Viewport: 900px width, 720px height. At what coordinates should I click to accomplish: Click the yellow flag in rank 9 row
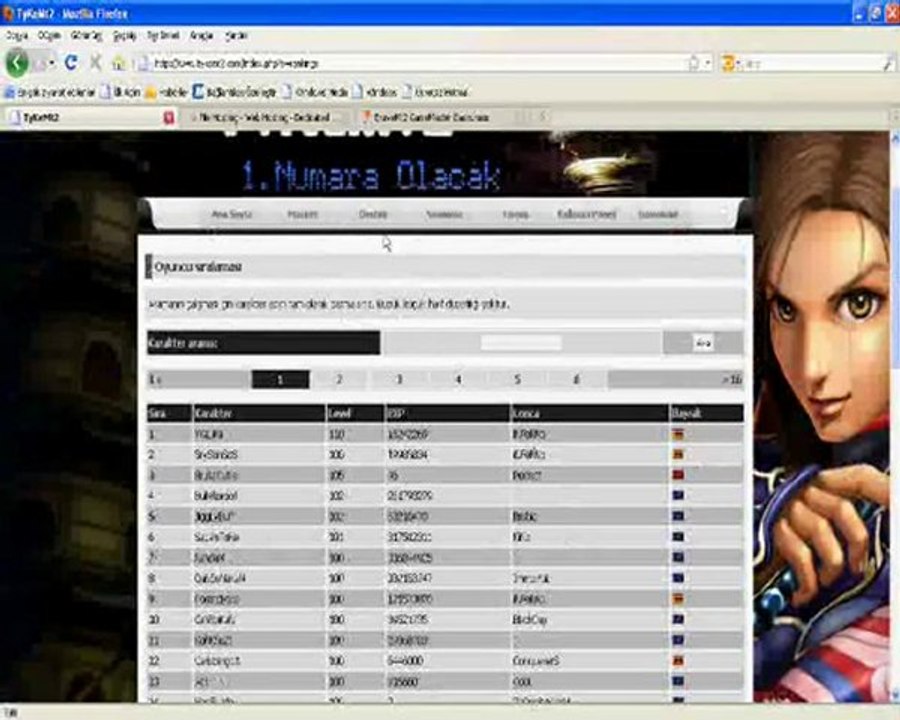(x=678, y=598)
